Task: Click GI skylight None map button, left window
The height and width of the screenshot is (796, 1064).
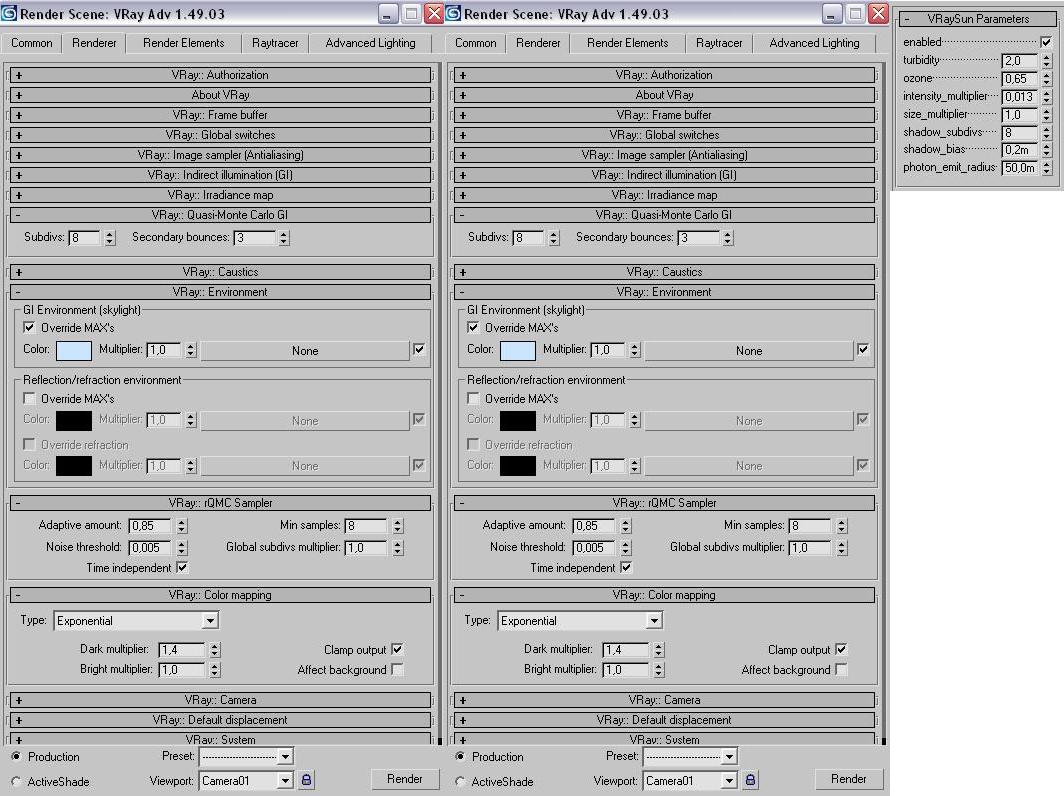Action: [305, 351]
